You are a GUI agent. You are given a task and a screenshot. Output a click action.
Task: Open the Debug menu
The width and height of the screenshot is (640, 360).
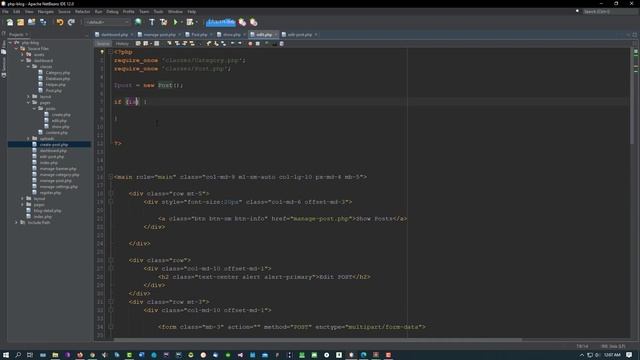tap(112, 11)
